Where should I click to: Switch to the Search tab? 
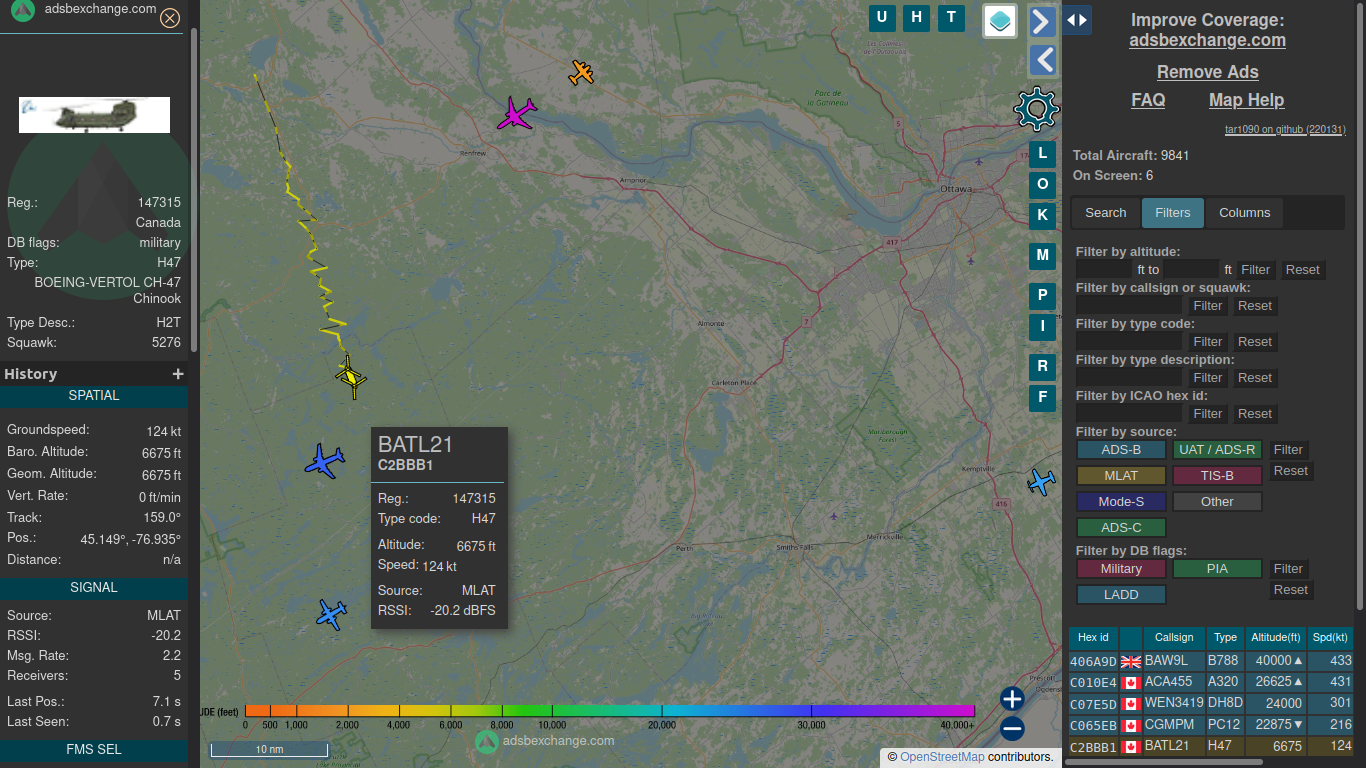1106,213
